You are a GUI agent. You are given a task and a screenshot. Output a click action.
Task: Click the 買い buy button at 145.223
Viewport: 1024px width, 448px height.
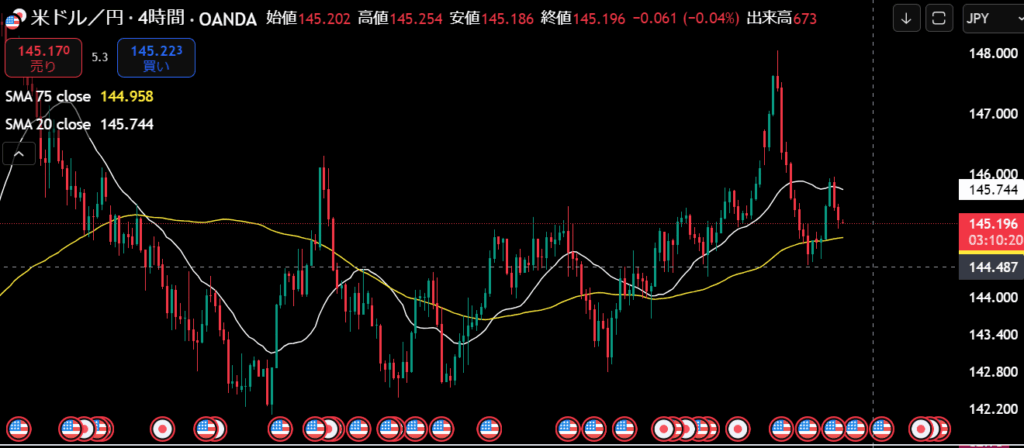156,57
